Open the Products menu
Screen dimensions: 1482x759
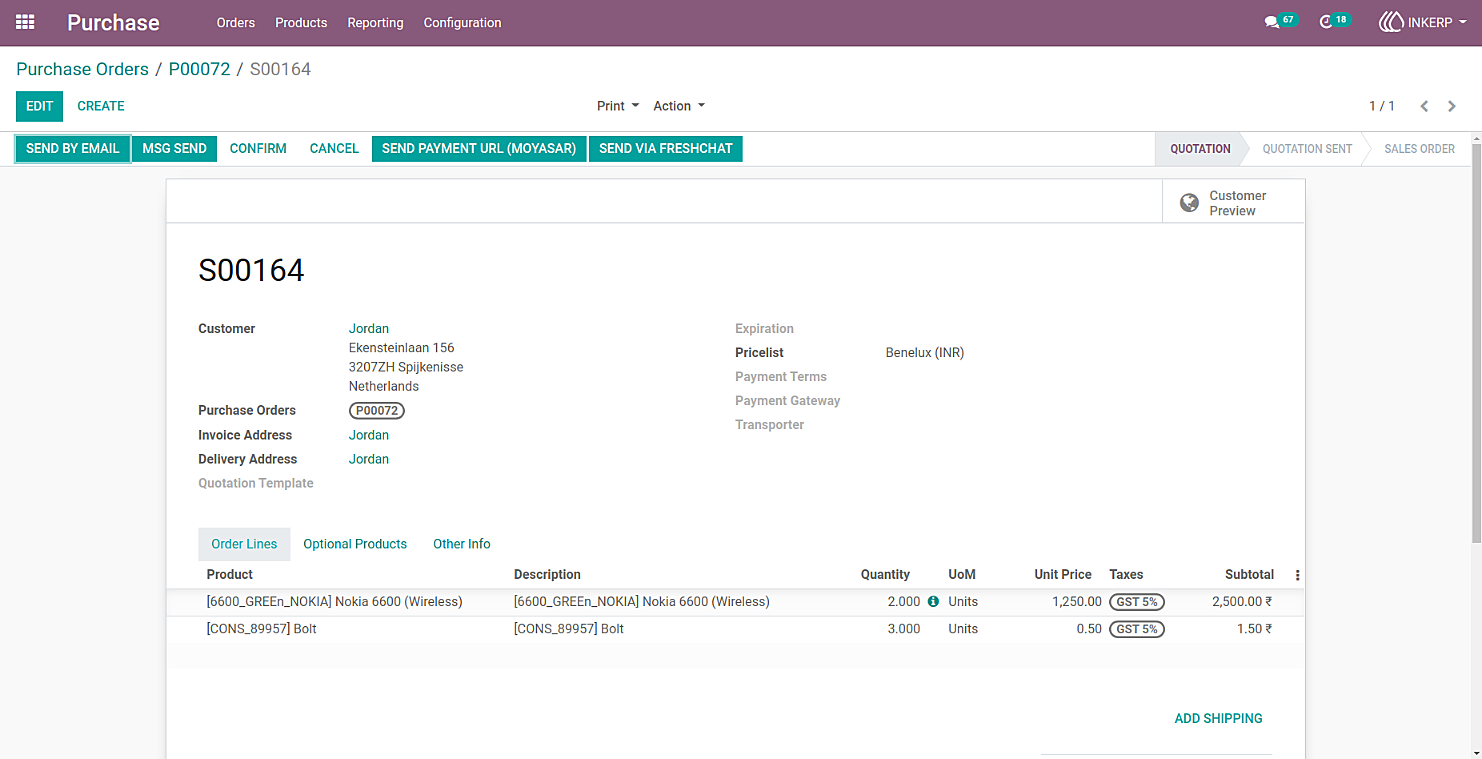pyautogui.click(x=301, y=22)
